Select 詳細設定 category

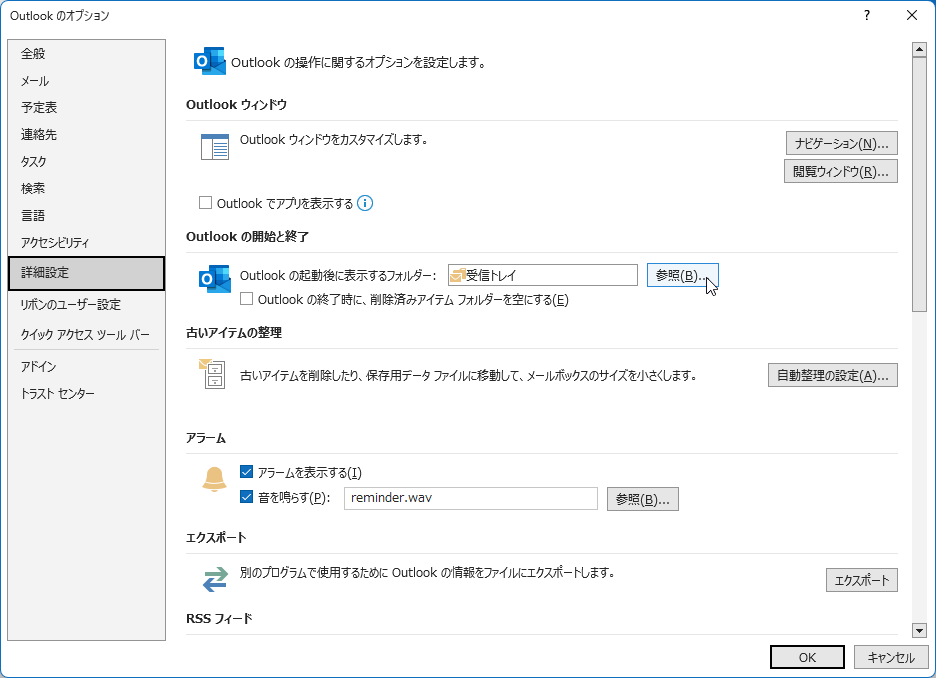click(x=87, y=273)
